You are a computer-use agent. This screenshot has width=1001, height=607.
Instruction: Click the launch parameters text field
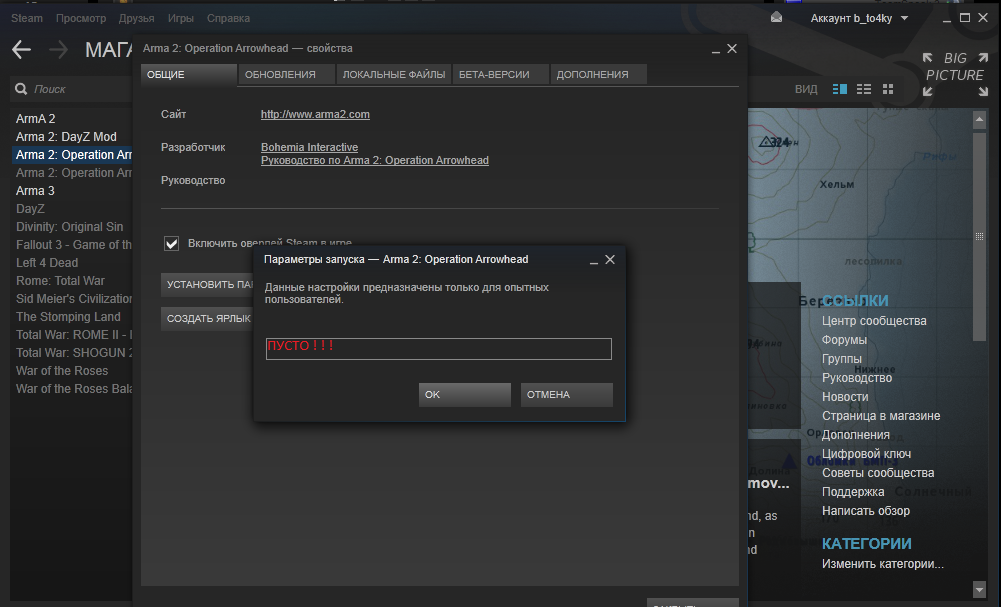439,349
